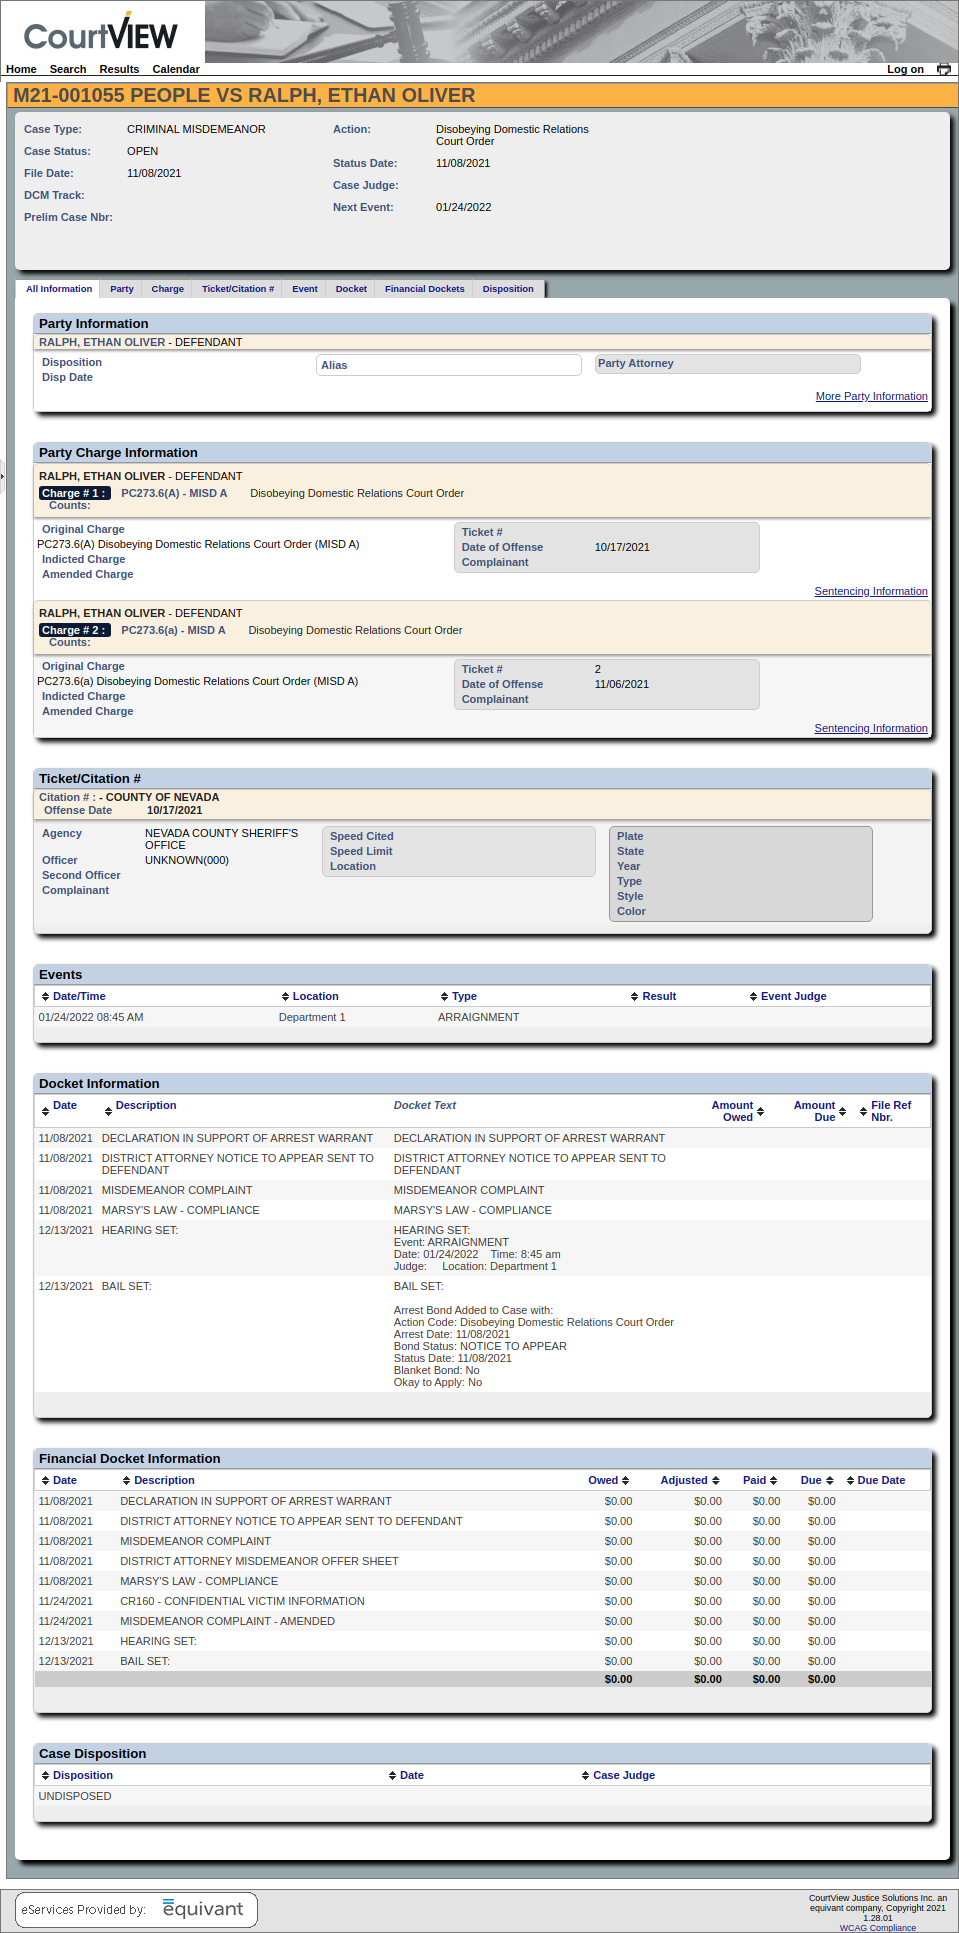This screenshot has width=959, height=1933.
Task: Sort Financial Docket by Paid arrow icon
Action: click(773, 1481)
